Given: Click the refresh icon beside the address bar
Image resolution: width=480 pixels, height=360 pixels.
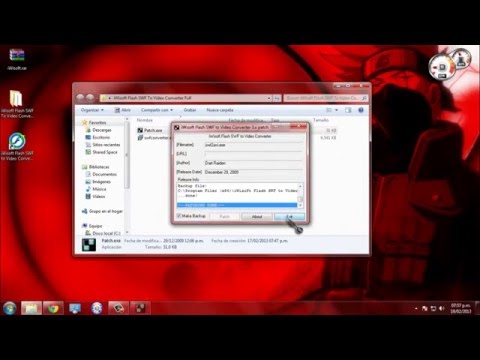Looking at the screenshot, I should 277,98.
